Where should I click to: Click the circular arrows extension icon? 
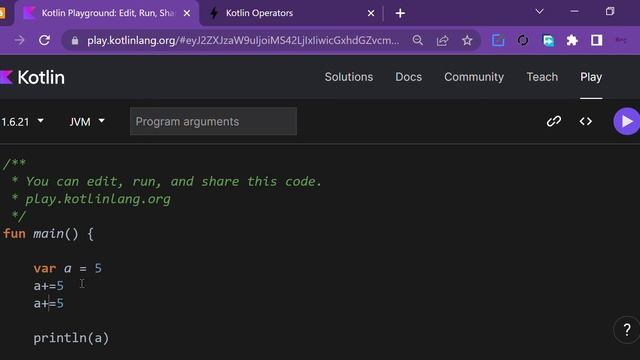(523, 40)
